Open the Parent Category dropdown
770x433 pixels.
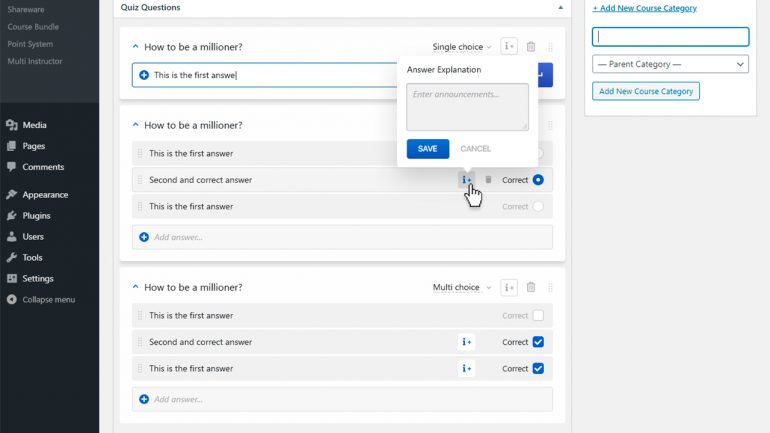tap(670, 64)
